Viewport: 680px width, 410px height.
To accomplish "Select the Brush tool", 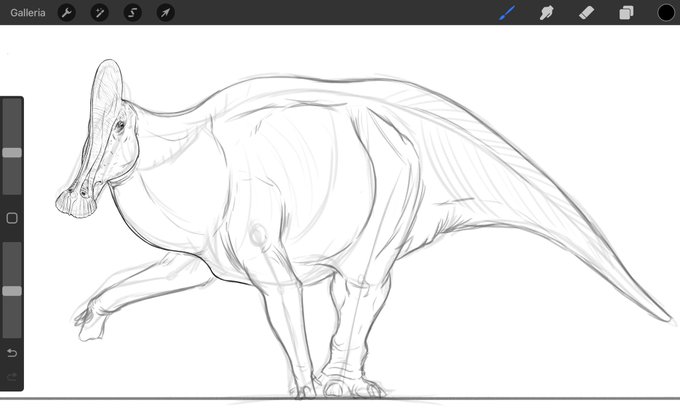I will (507, 13).
